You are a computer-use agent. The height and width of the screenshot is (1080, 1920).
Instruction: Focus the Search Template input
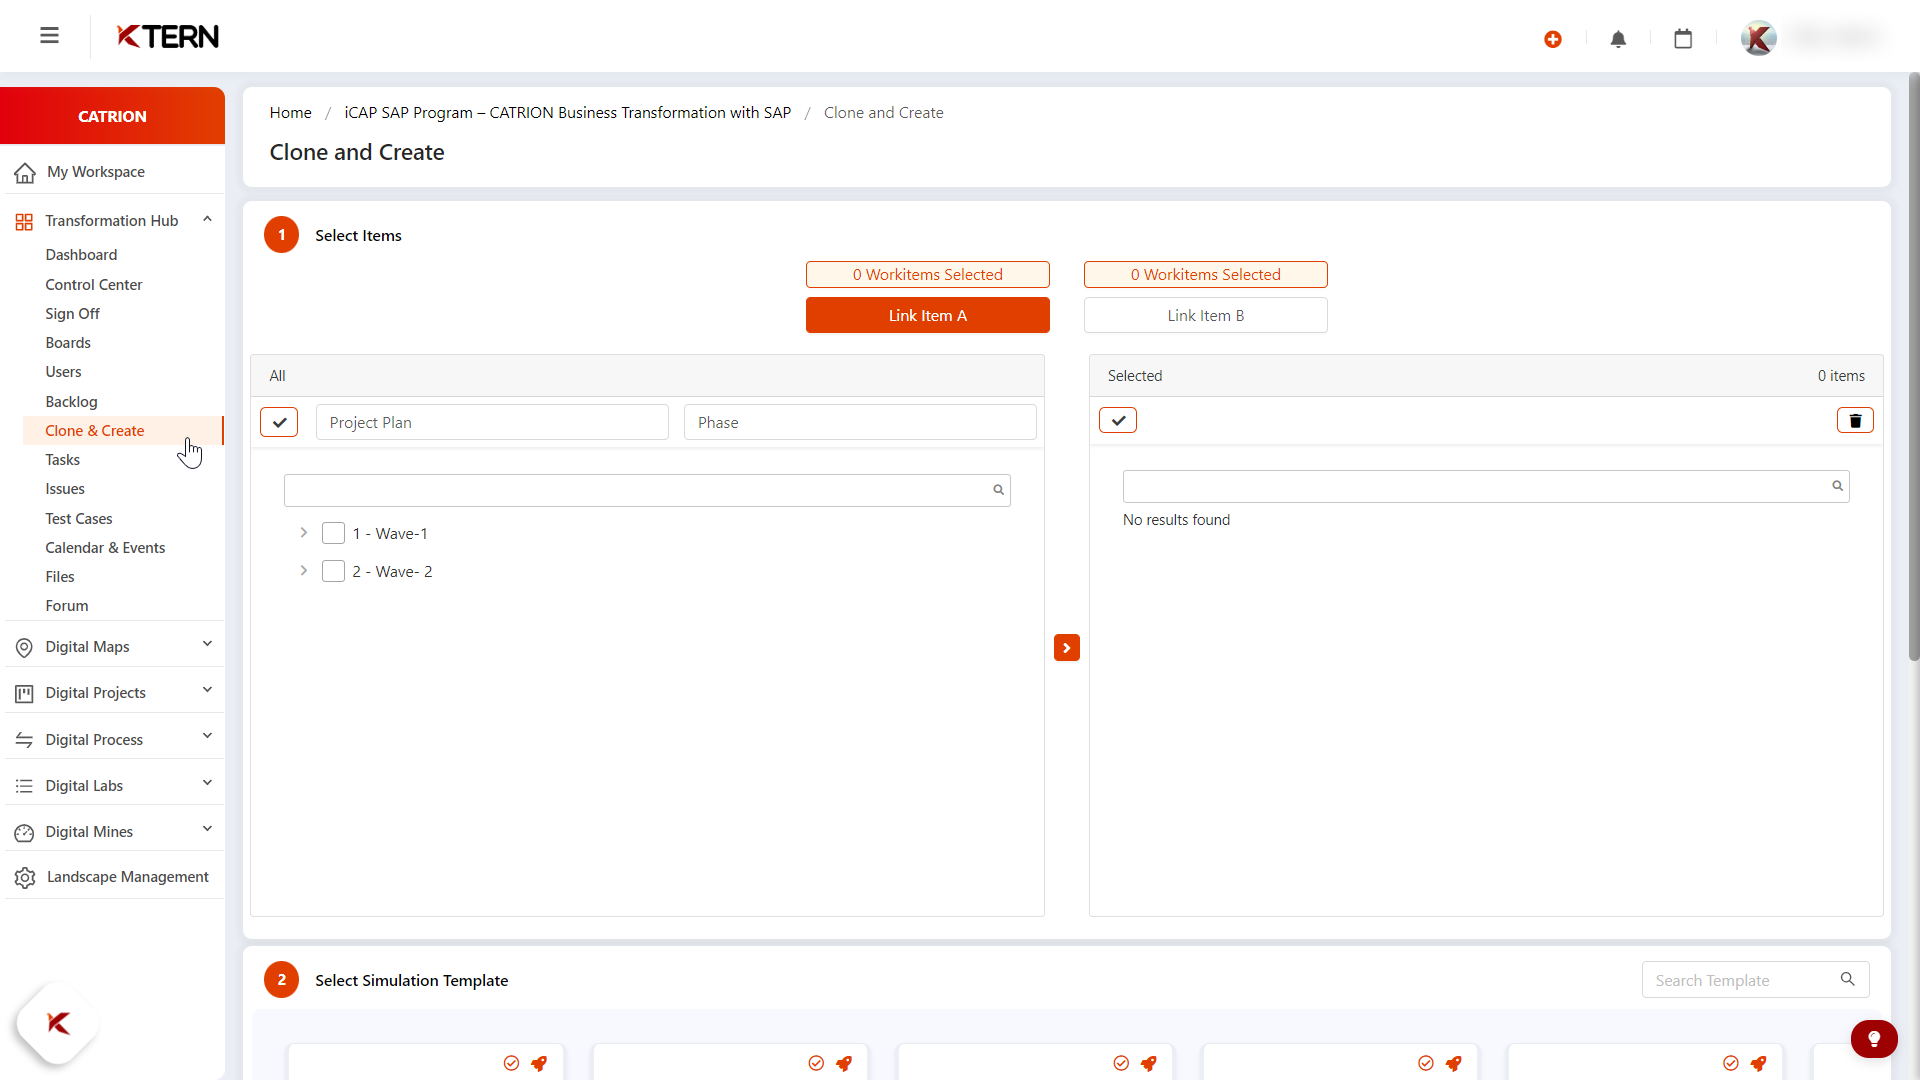(1755, 981)
